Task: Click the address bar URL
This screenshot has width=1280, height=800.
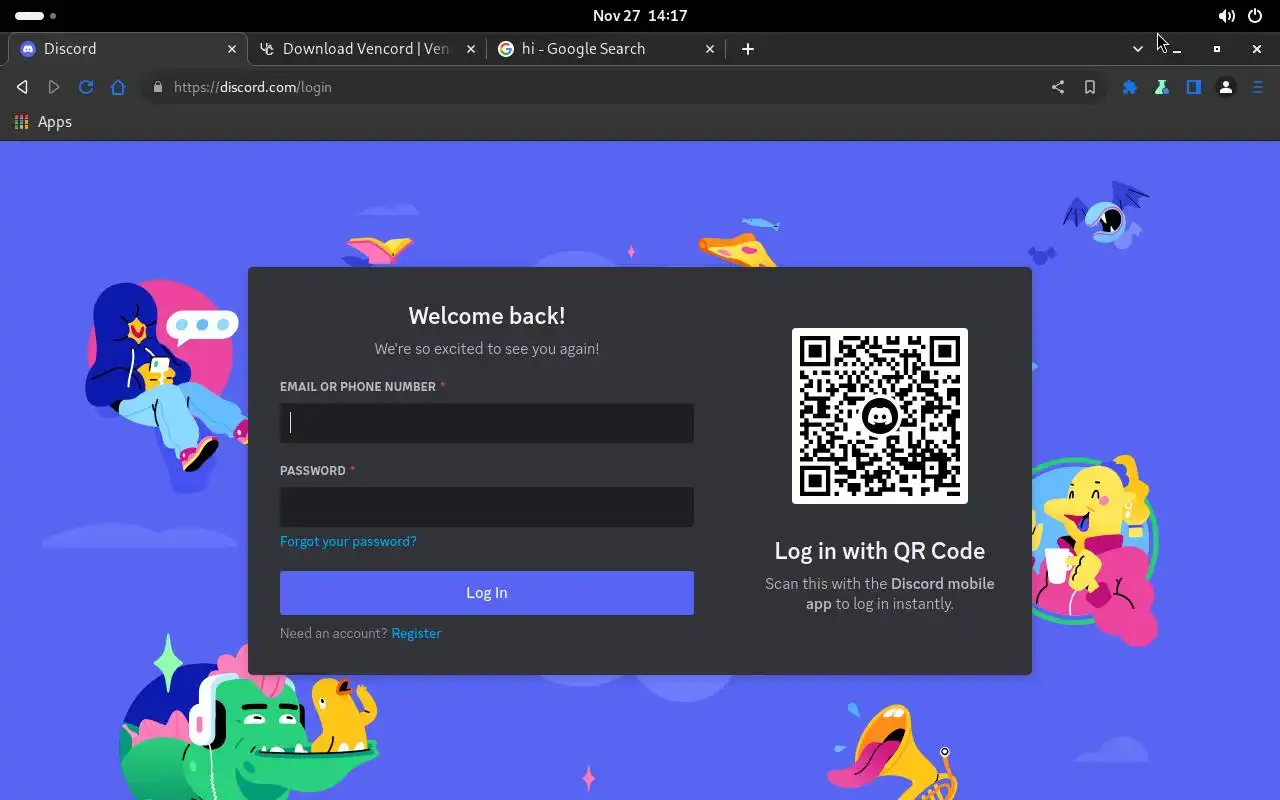Action: coord(253,87)
